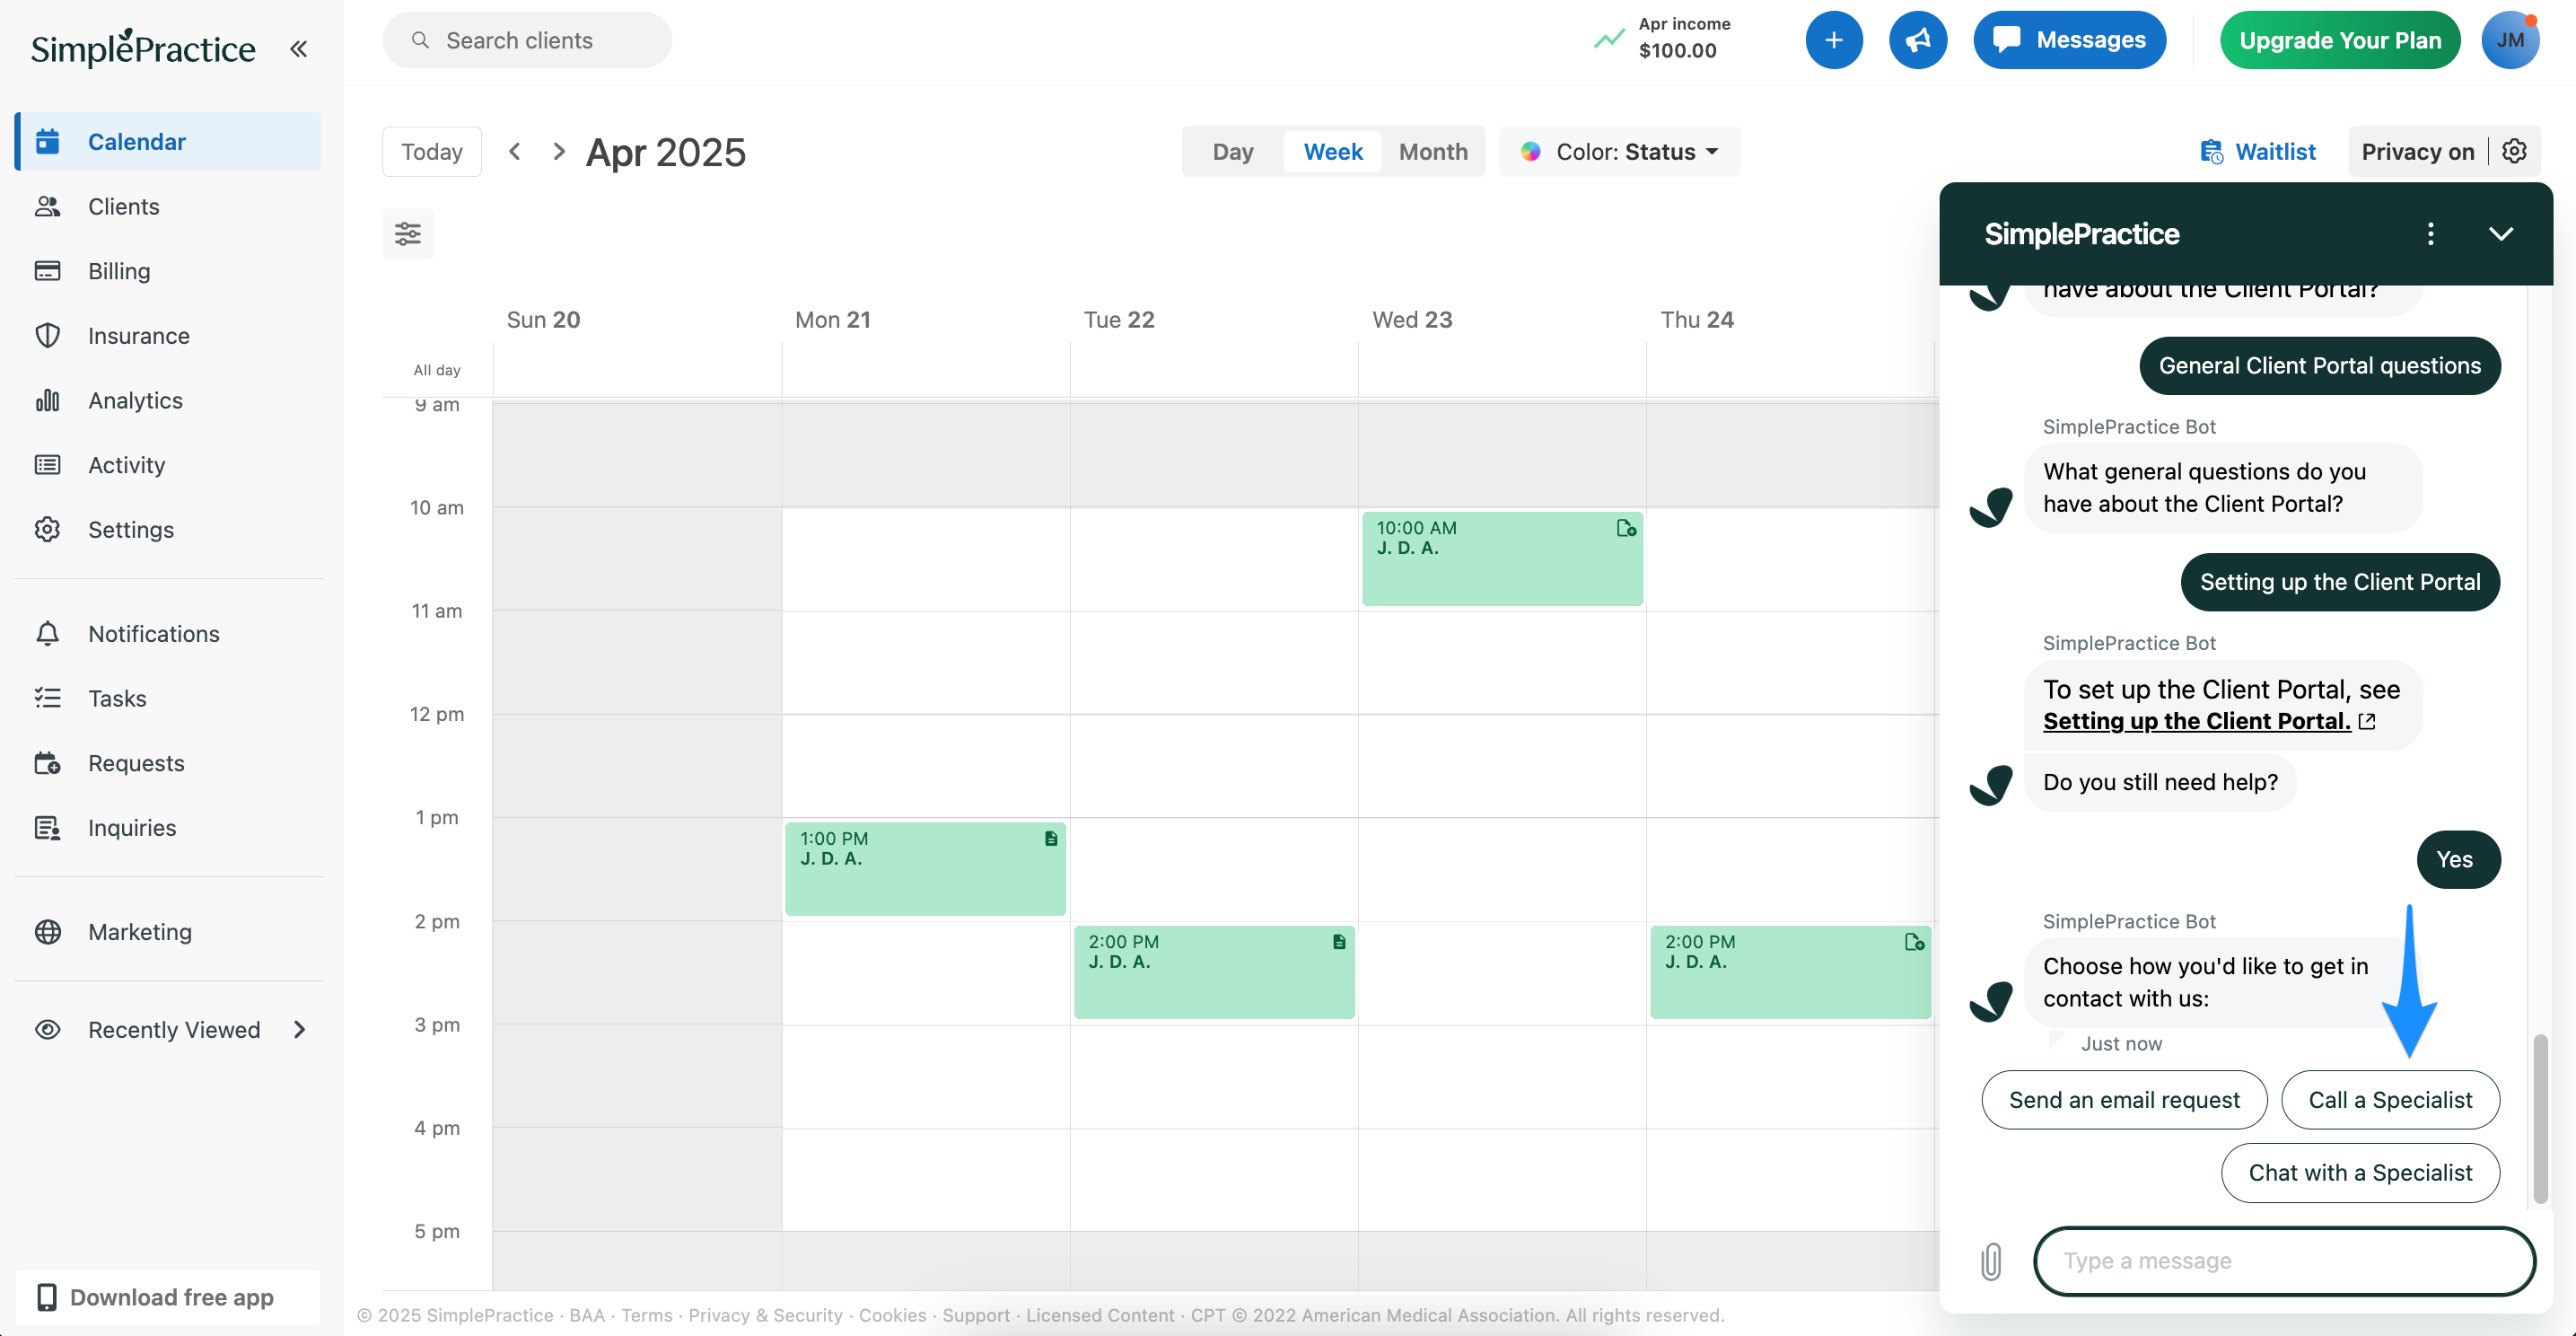
Task: Click the SimplePractice logo
Action: point(143,47)
